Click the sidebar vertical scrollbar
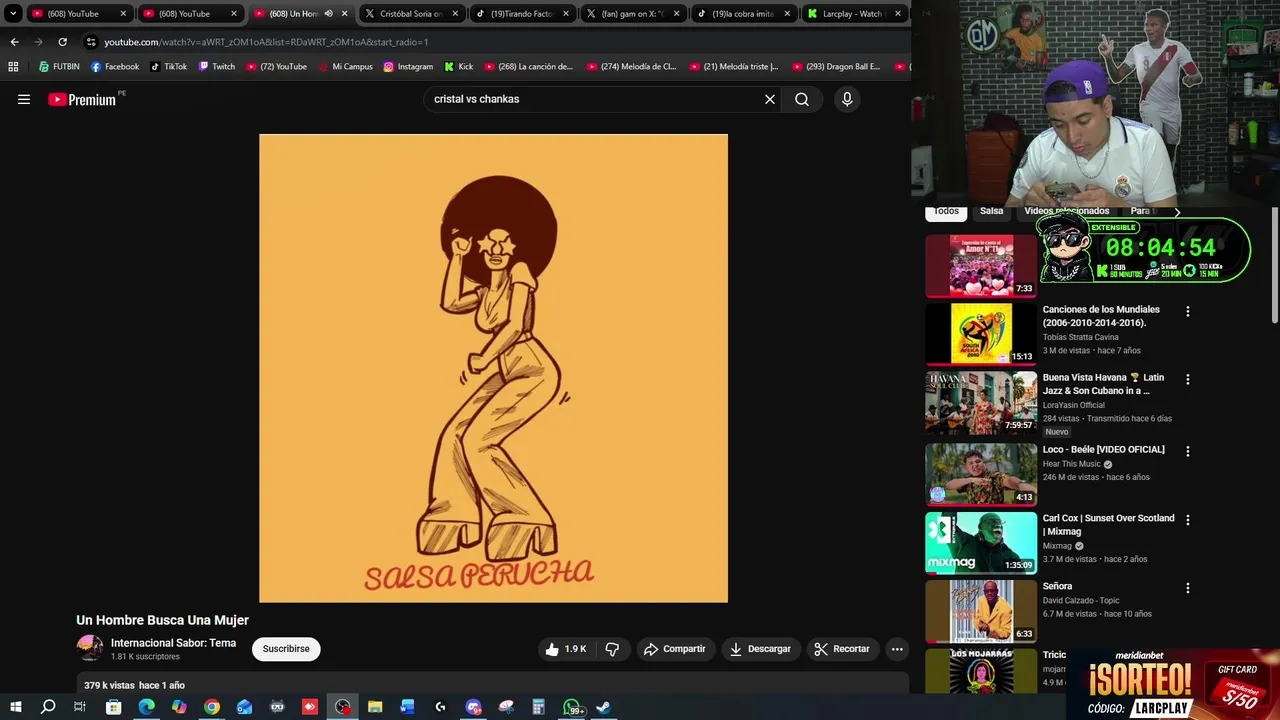1280x720 pixels. (x=1274, y=264)
